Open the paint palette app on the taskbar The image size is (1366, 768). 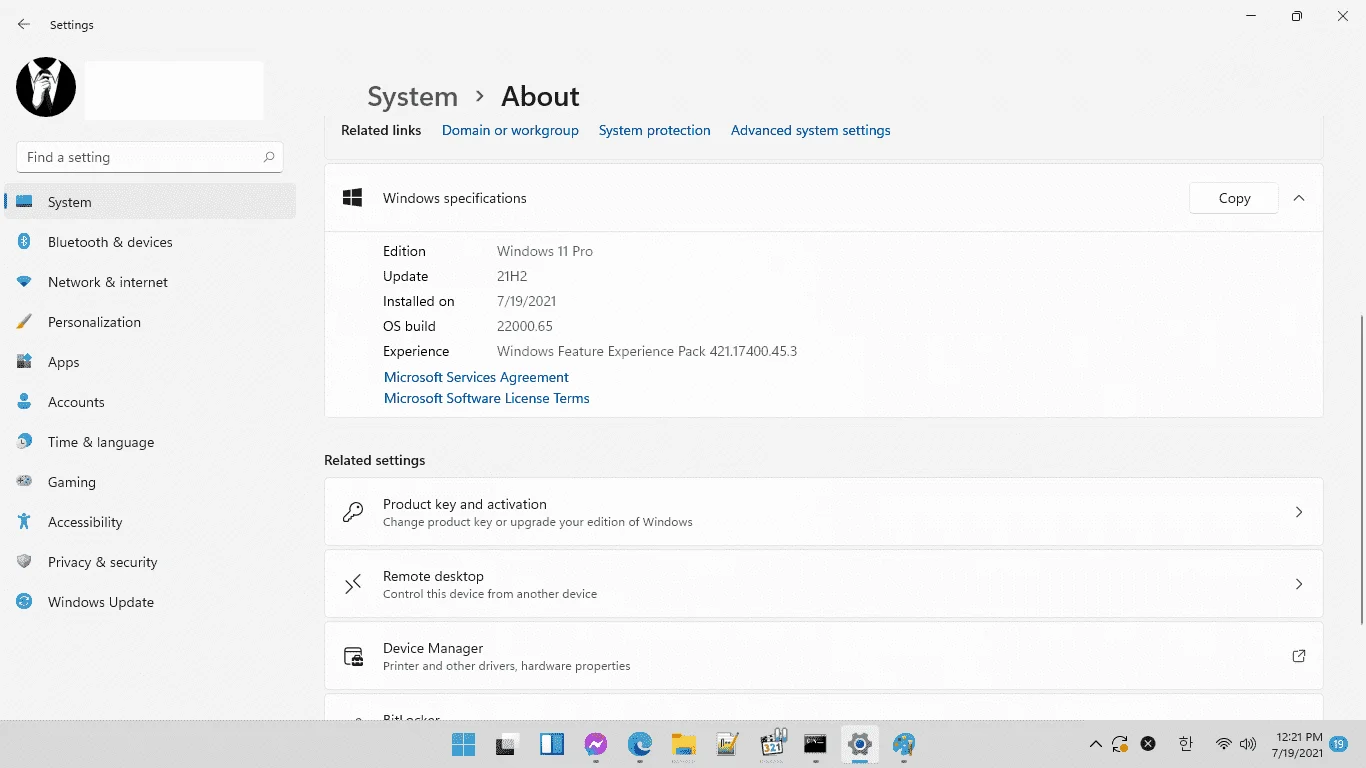(x=905, y=744)
